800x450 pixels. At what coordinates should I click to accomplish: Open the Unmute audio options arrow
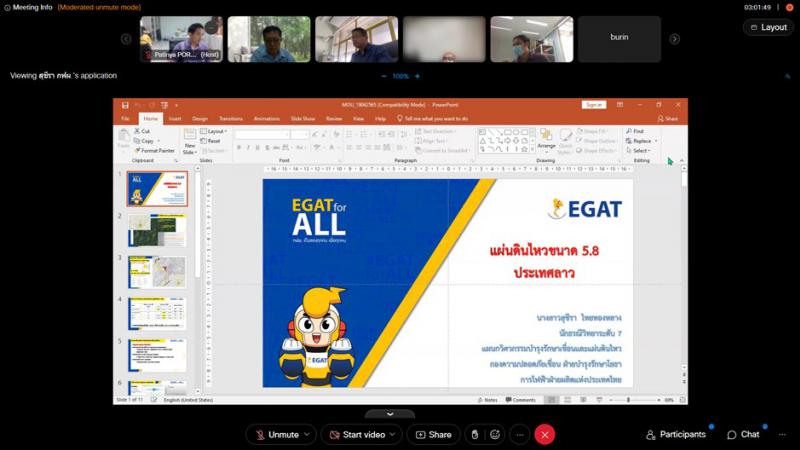click(307, 435)
